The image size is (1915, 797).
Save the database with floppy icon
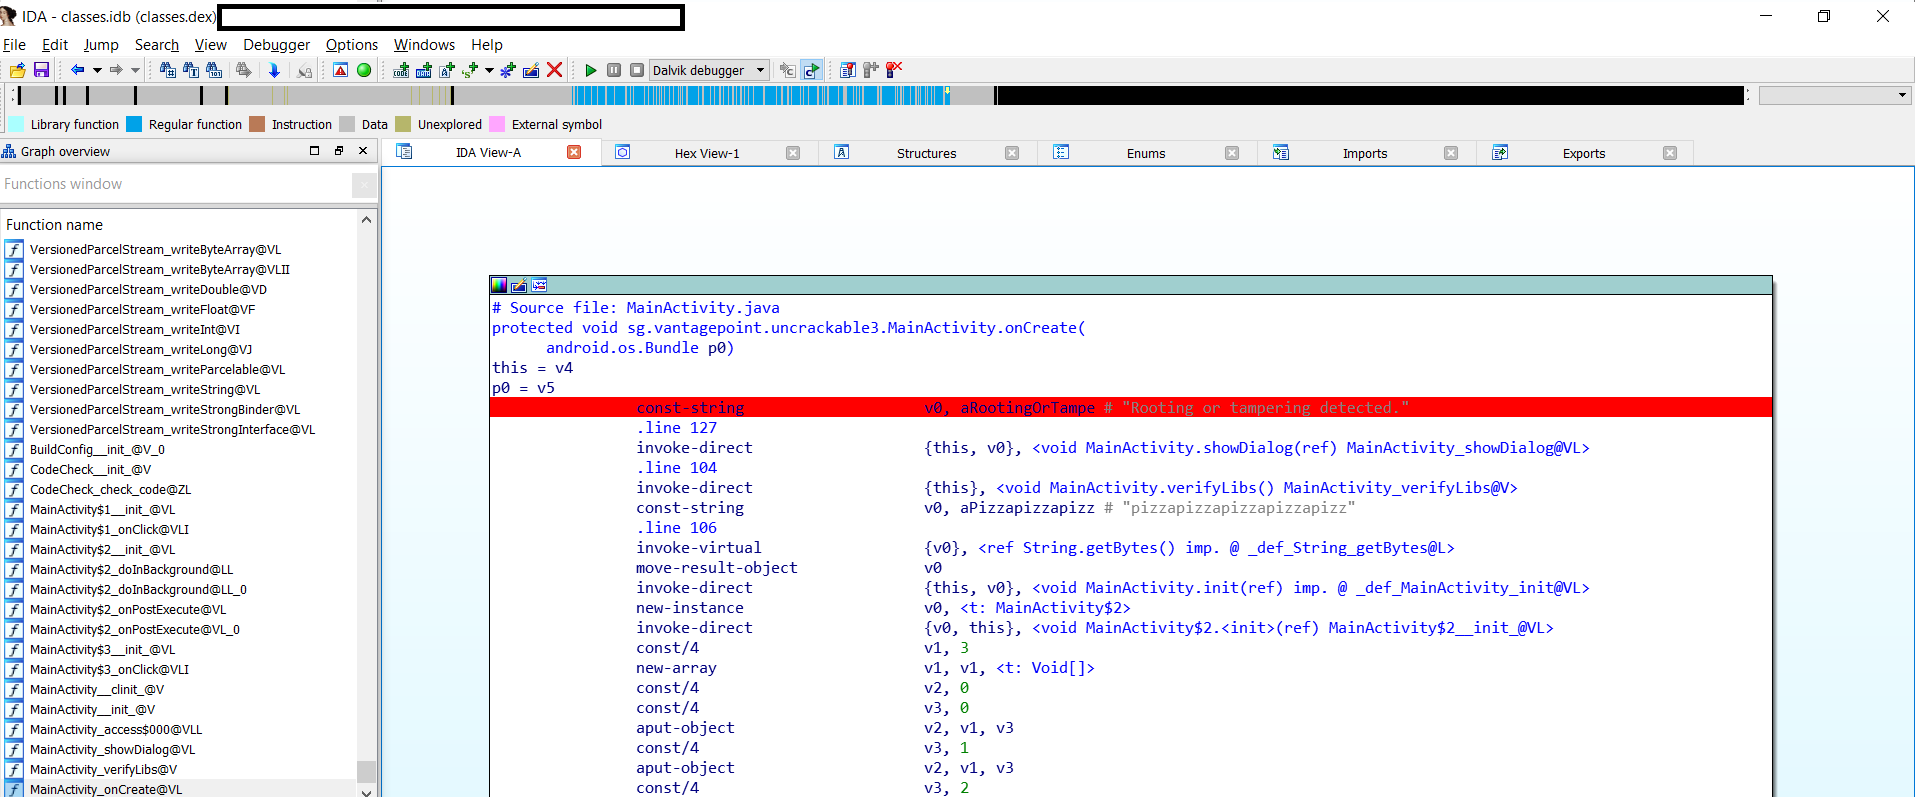(41, 70)
